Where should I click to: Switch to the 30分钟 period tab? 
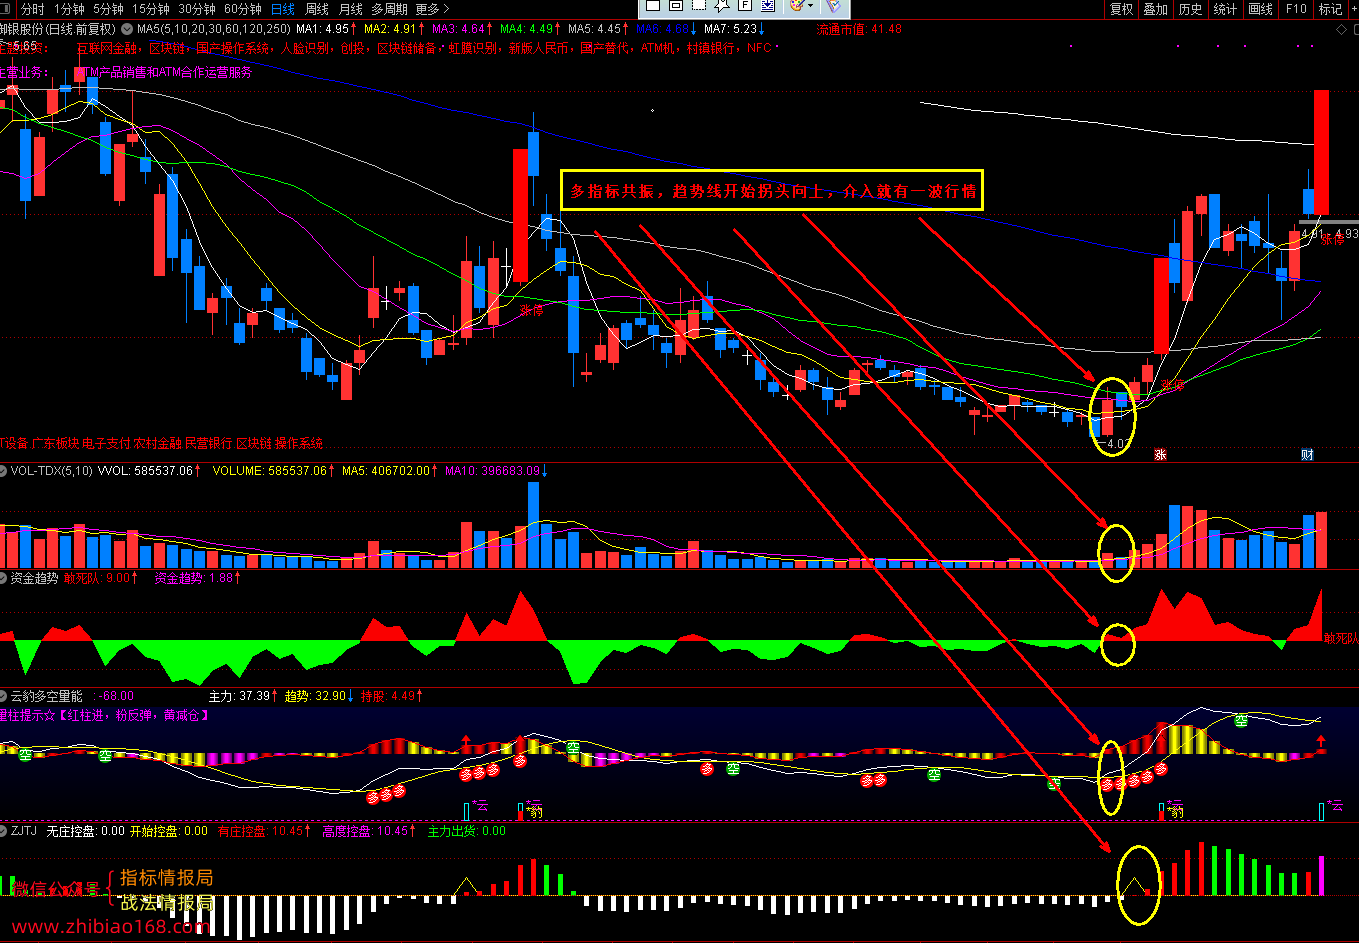(197, 9)
